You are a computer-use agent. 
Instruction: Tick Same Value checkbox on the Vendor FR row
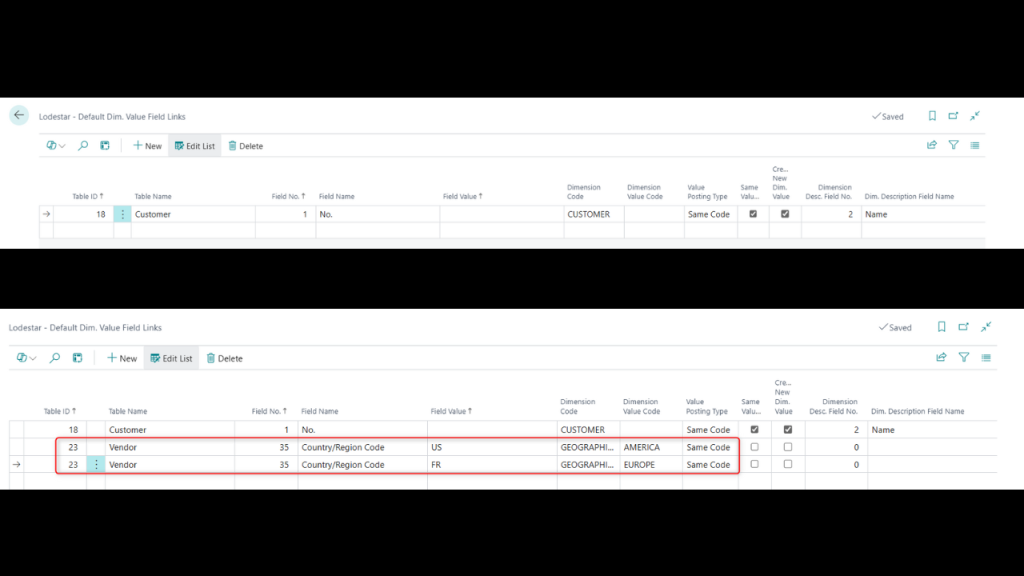point(754,464)
